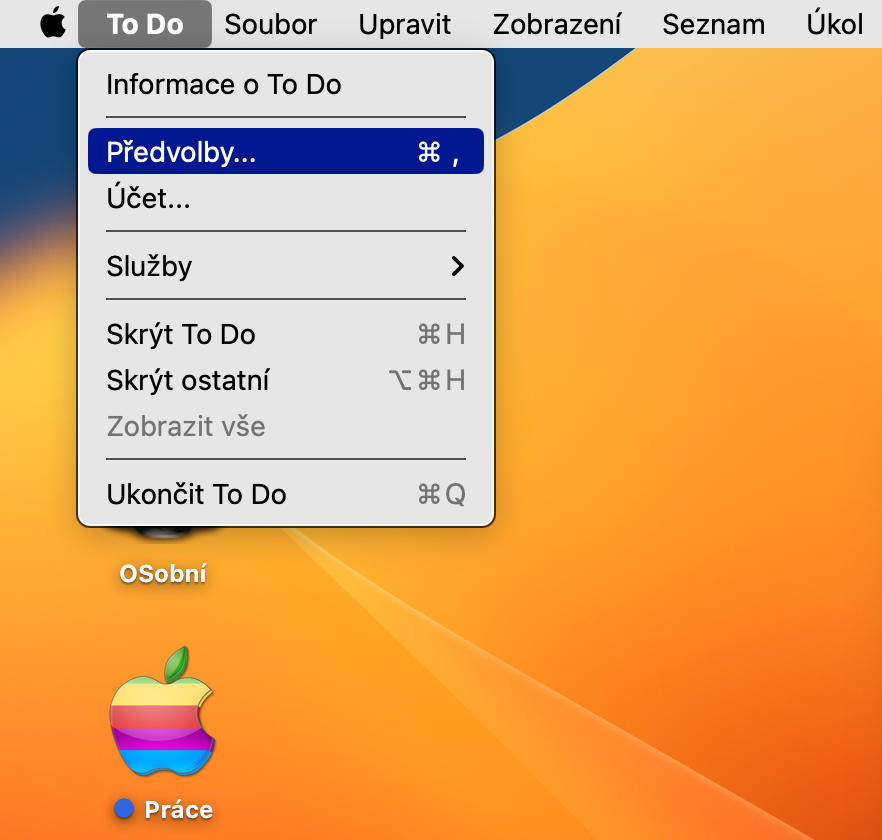Select the Předvolby… menu entry

[x=286, y=151]
